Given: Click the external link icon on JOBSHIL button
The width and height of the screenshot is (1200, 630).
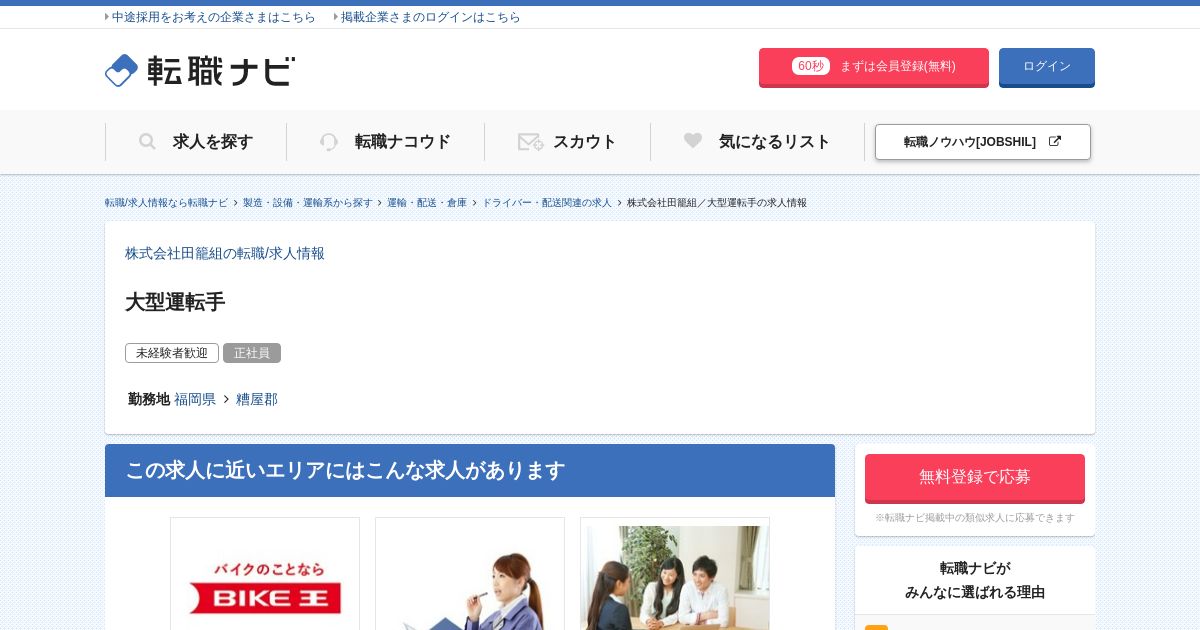Looking at the screenshot, I should (x=1054, y=141).
